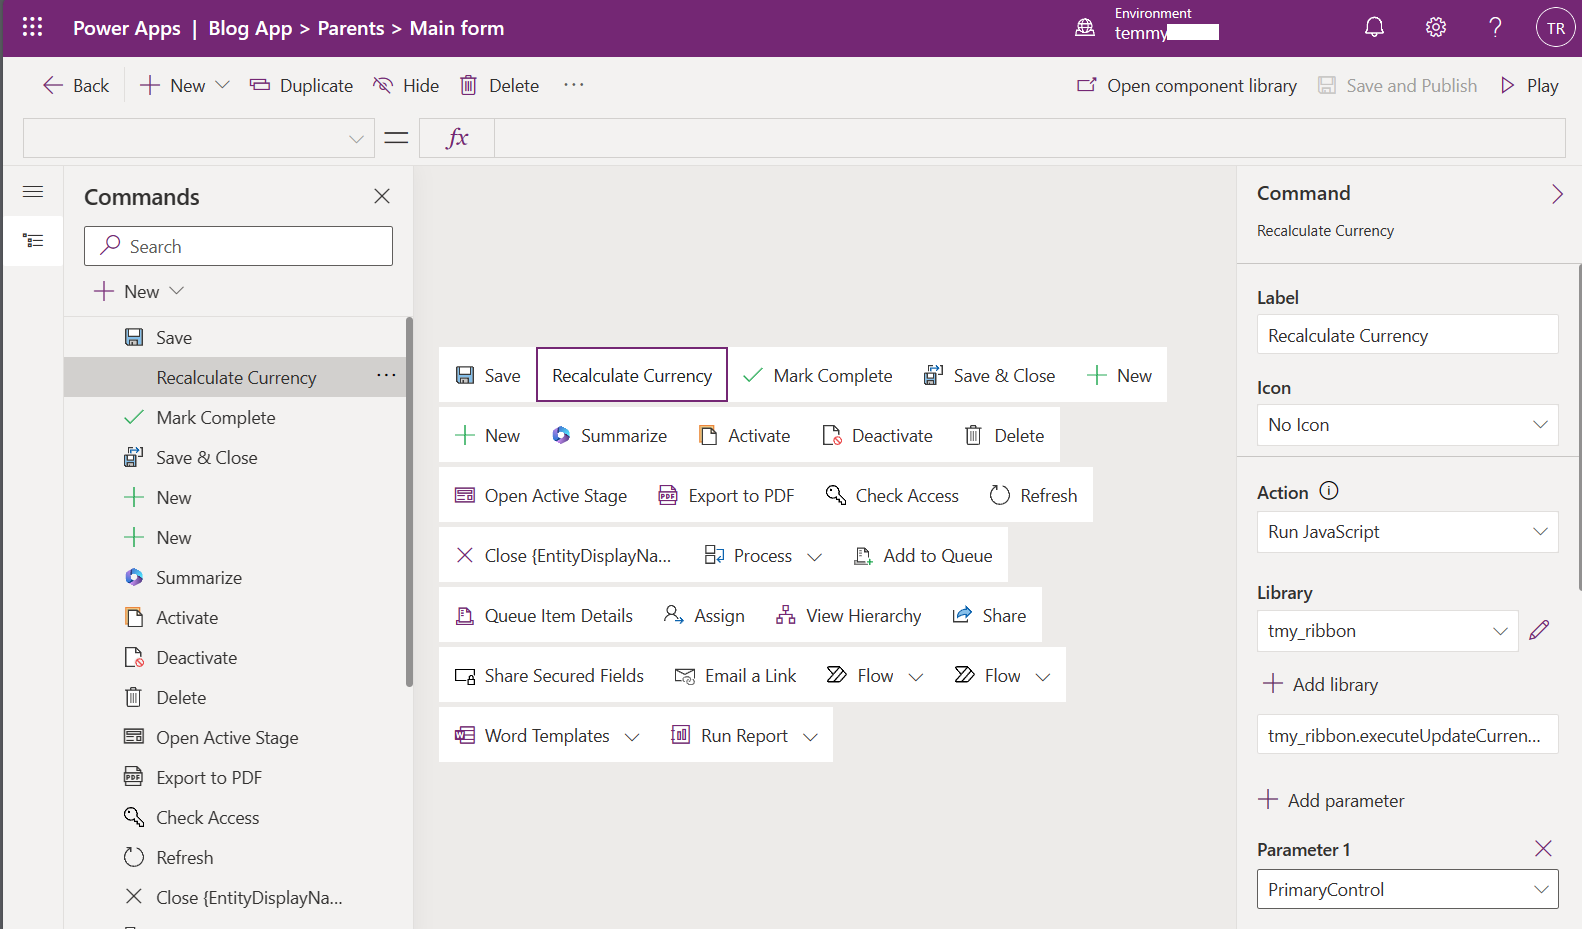
Task: Open the Parameter 1 PrimaryControl dropdown
Action: (x=1407, y=889)
